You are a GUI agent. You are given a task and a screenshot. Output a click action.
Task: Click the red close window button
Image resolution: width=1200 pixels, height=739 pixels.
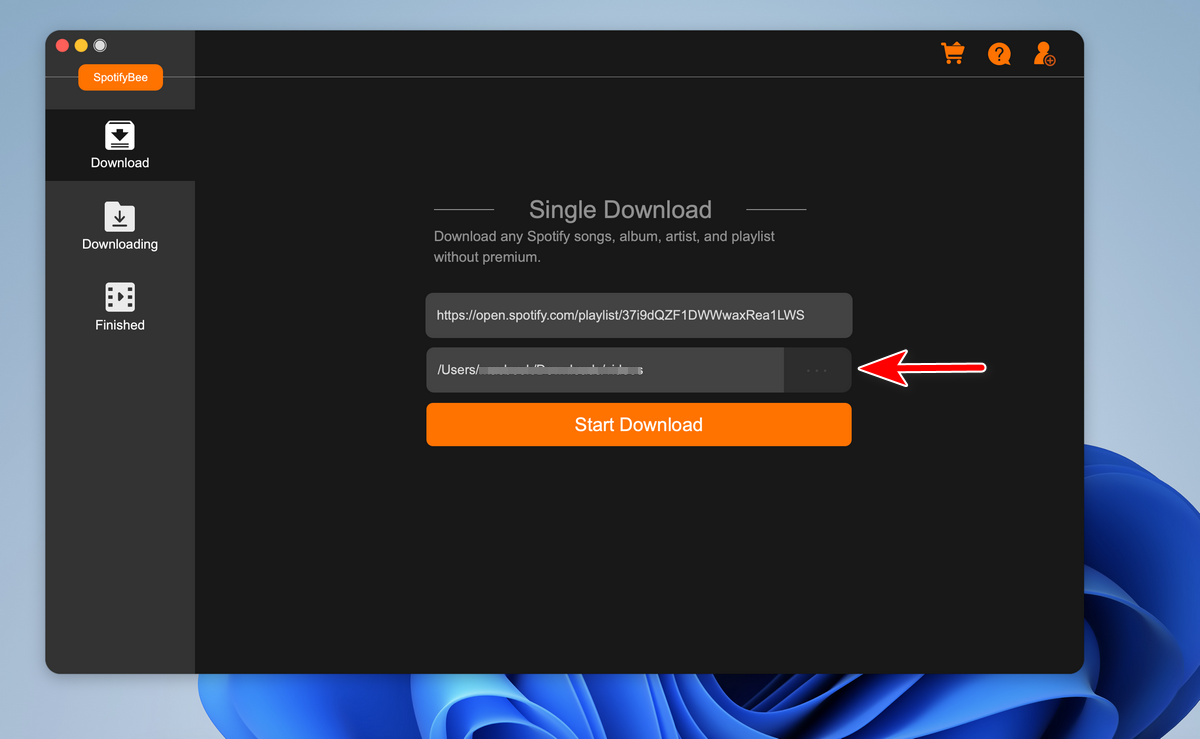click(x=63, y=46)
